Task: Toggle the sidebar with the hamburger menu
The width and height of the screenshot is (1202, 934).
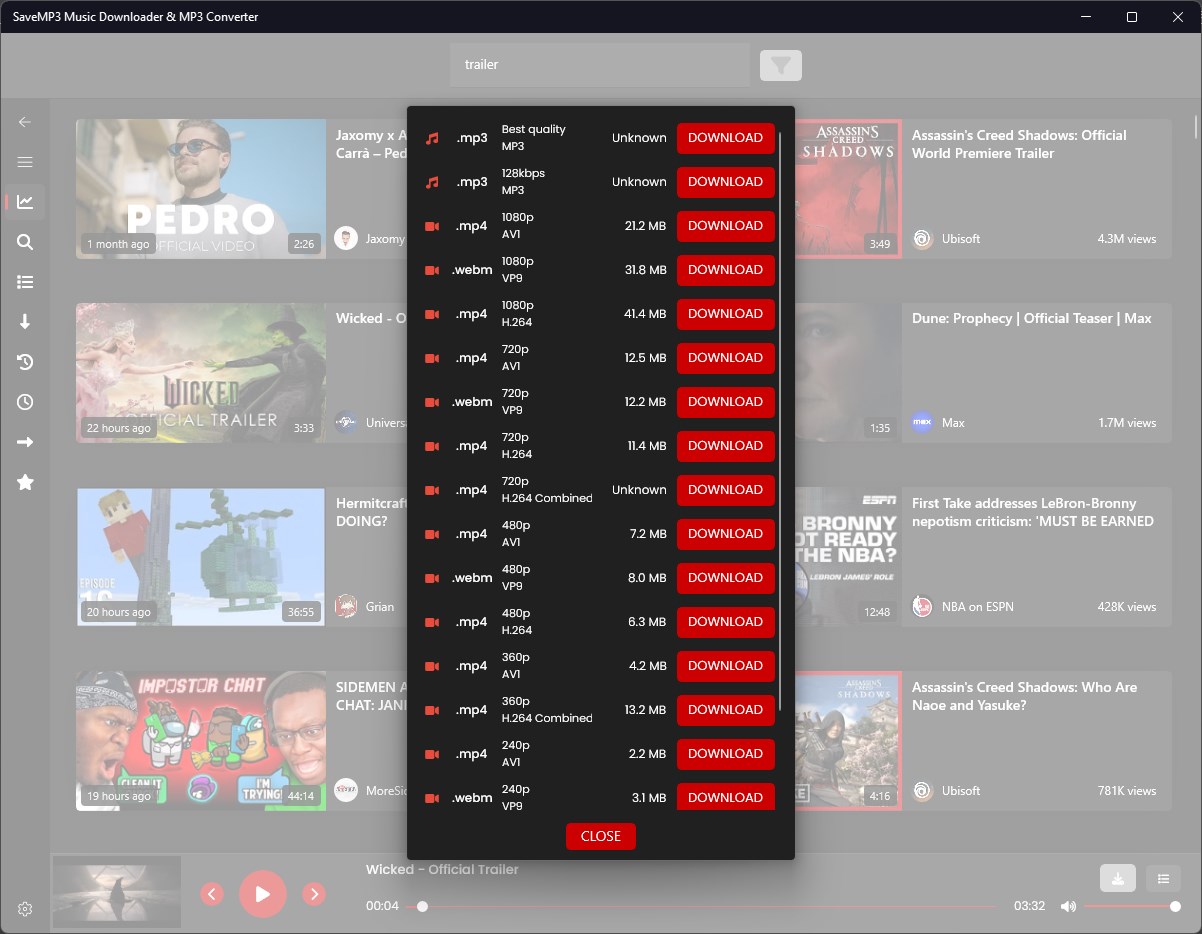Action: tap(24, 161)
